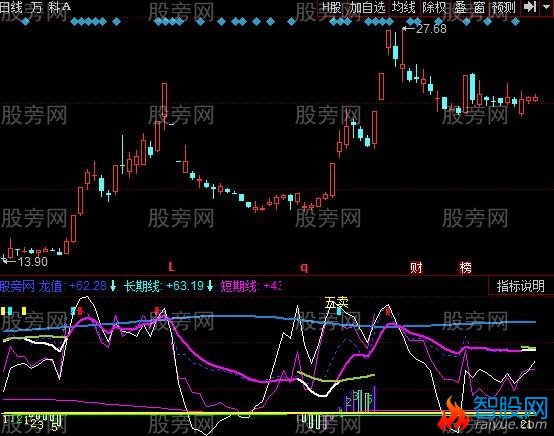Click the red q event marker
Screen dimensions: 554x436
pos(304,267)
